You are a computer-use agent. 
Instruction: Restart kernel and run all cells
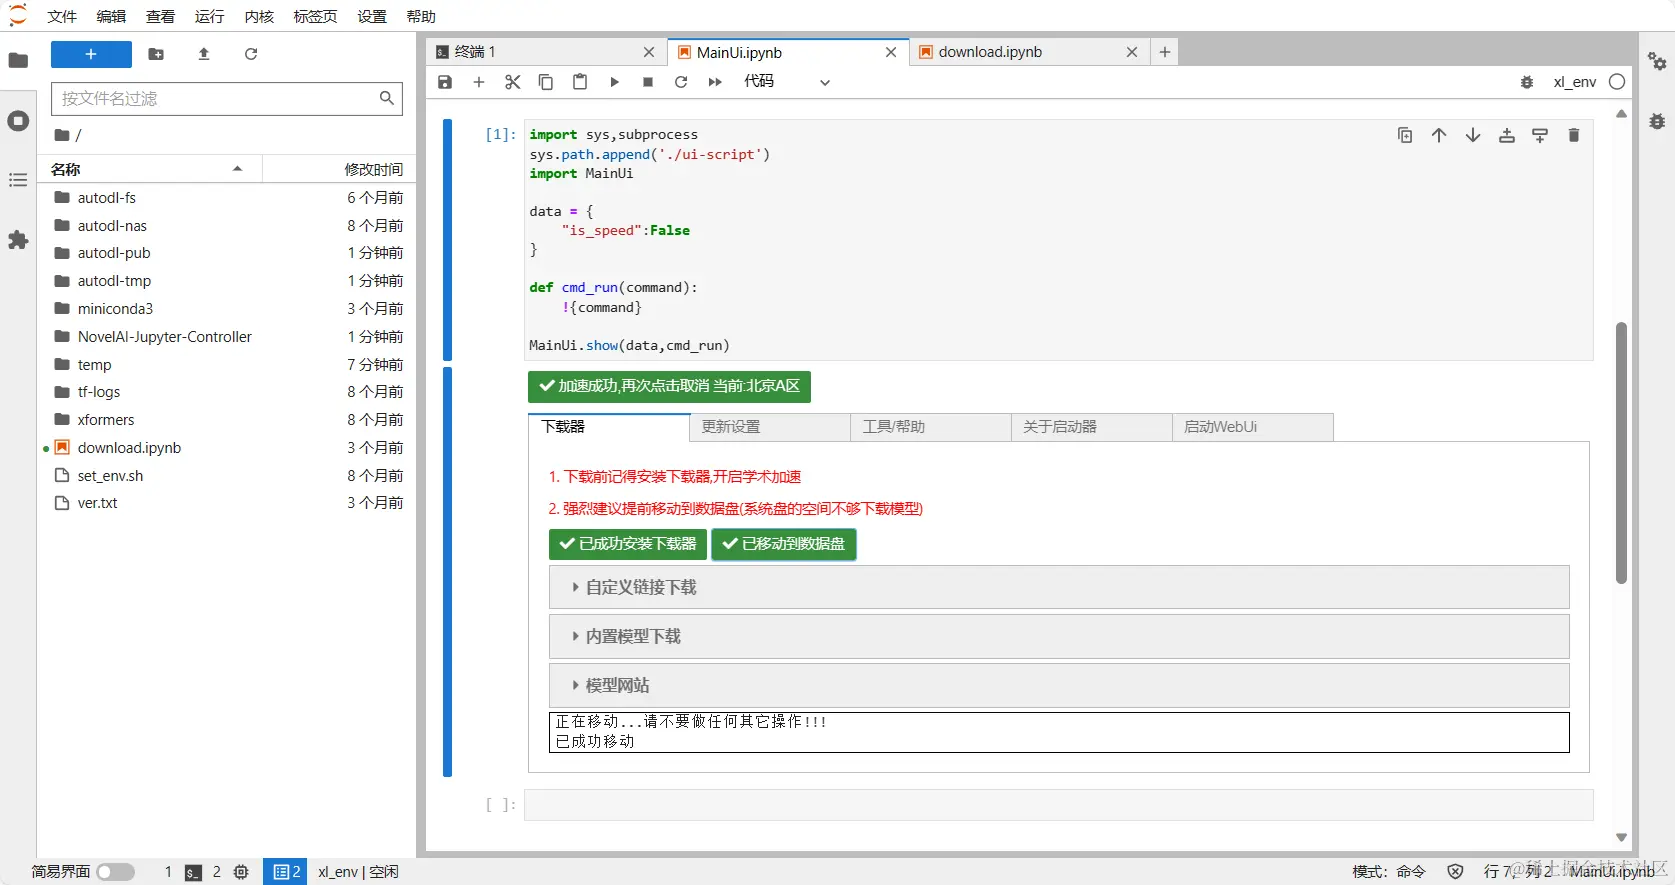click(715, 82)
